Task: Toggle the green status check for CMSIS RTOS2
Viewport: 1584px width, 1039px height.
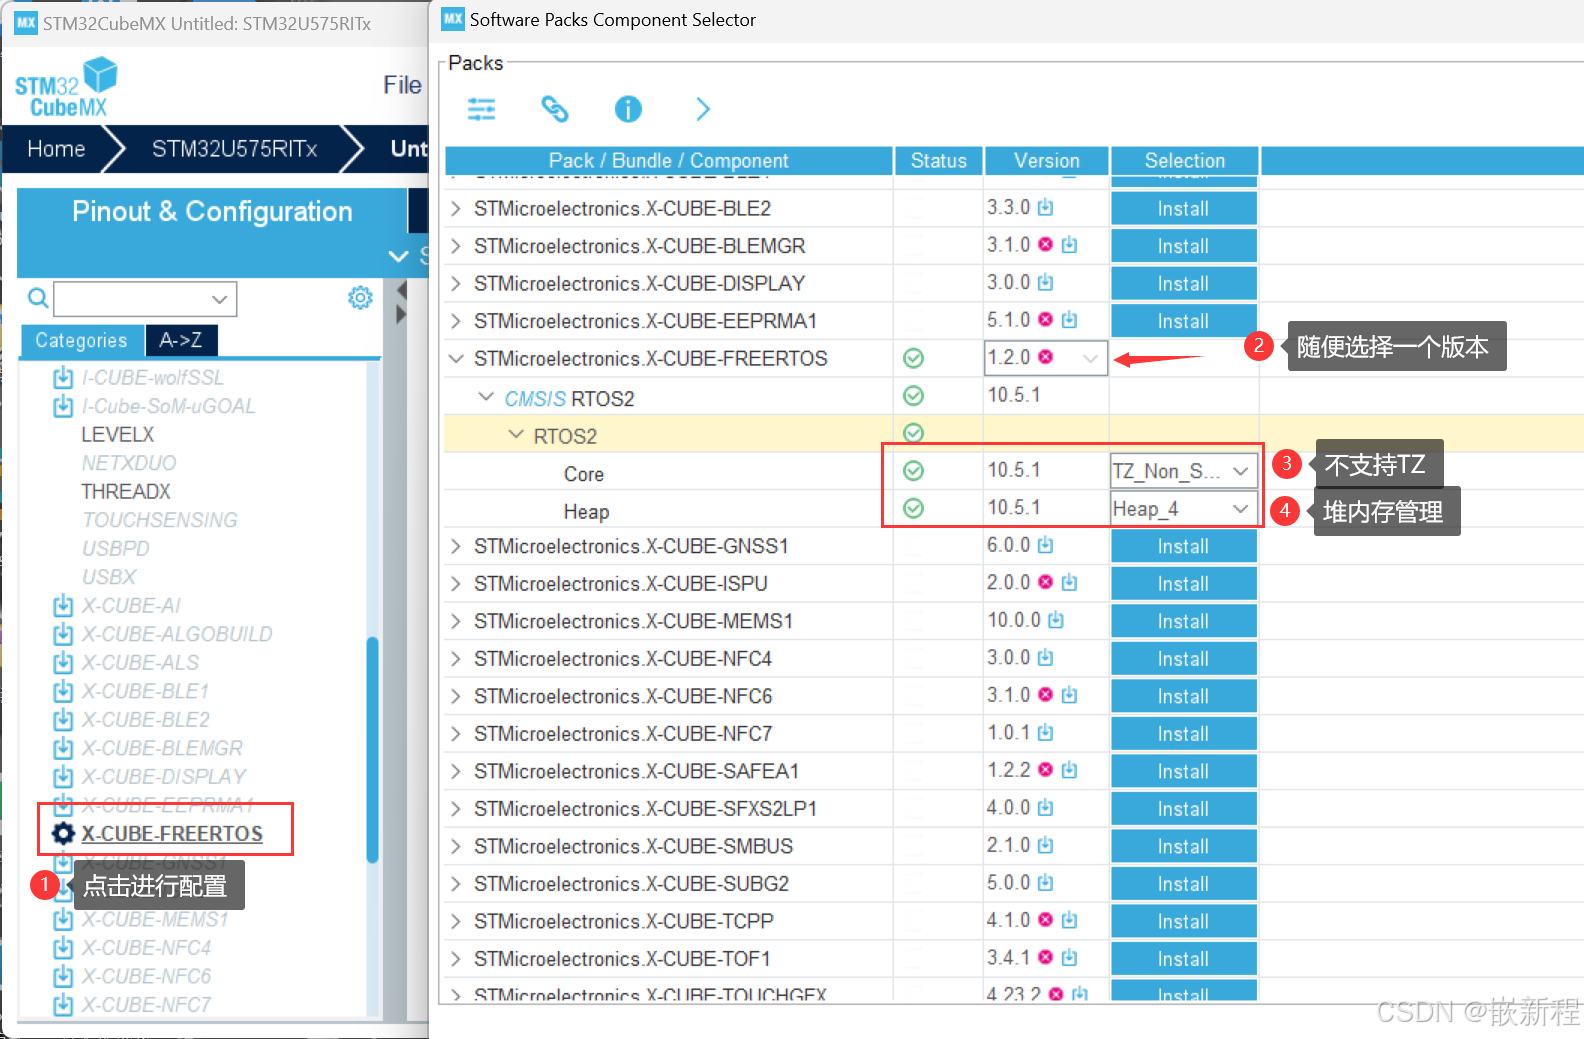Action: click(x=913, y=396)
